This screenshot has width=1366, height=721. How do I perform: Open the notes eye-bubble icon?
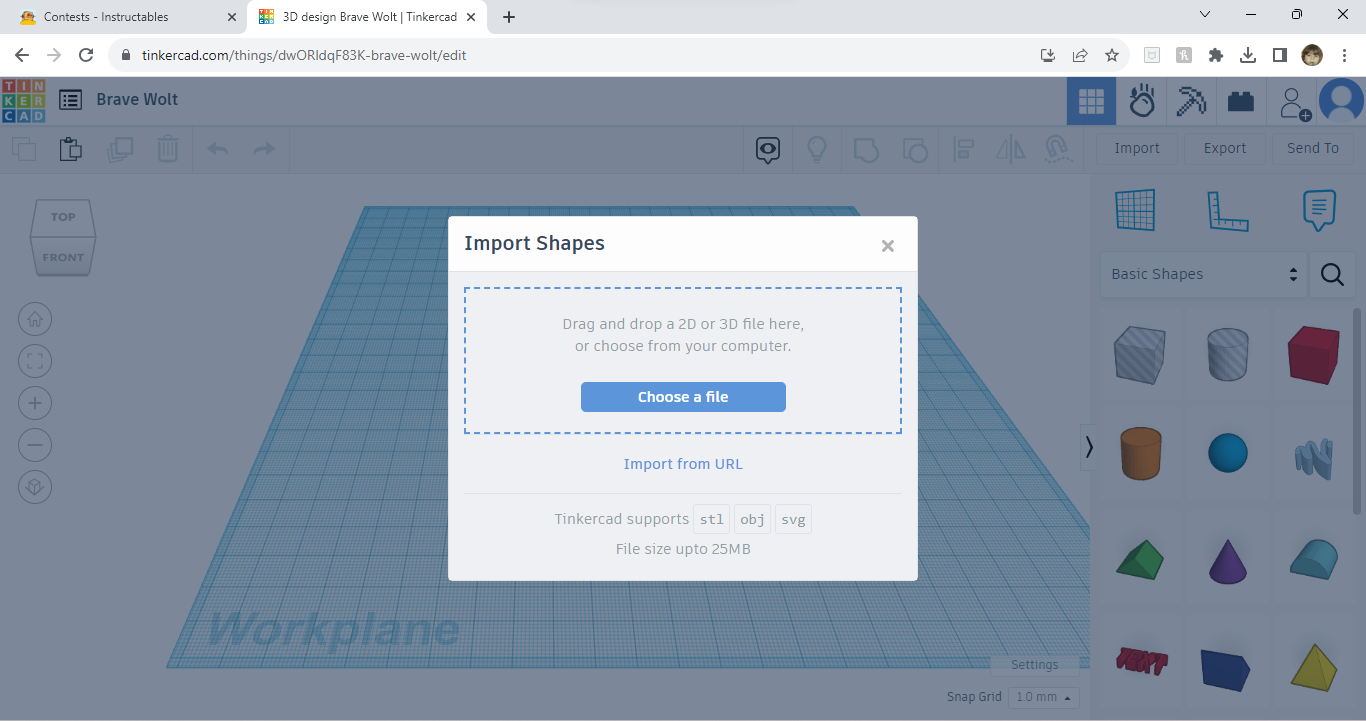click(x=768, y=150)
